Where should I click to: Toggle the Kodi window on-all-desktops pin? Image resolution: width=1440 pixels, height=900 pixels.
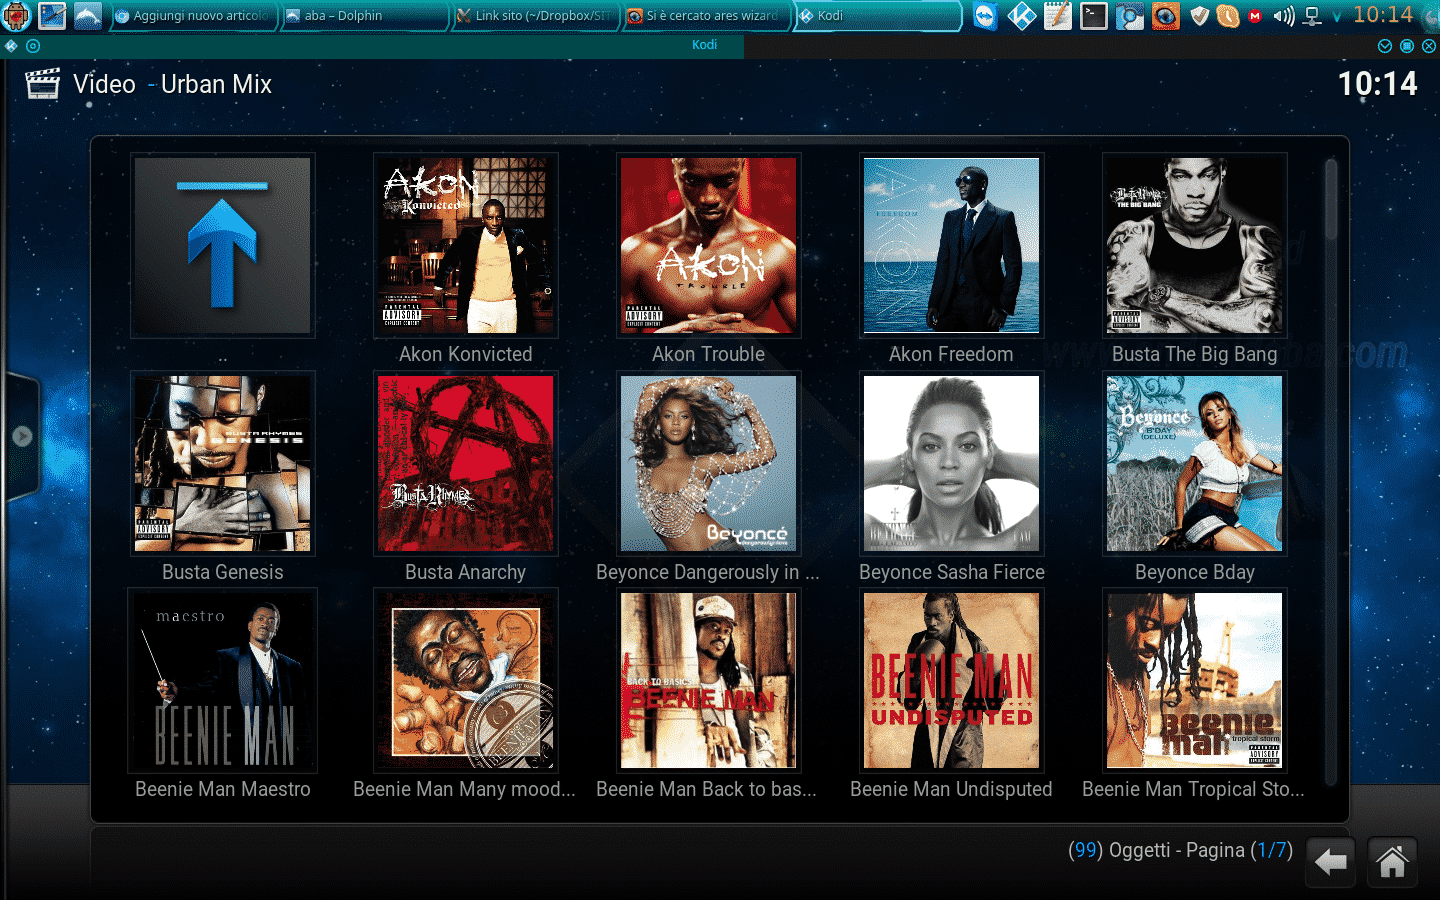[x=33, y=46]
